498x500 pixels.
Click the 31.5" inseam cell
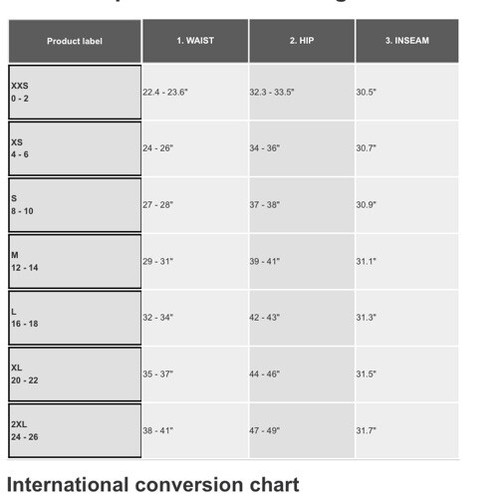tap(407, 374)
